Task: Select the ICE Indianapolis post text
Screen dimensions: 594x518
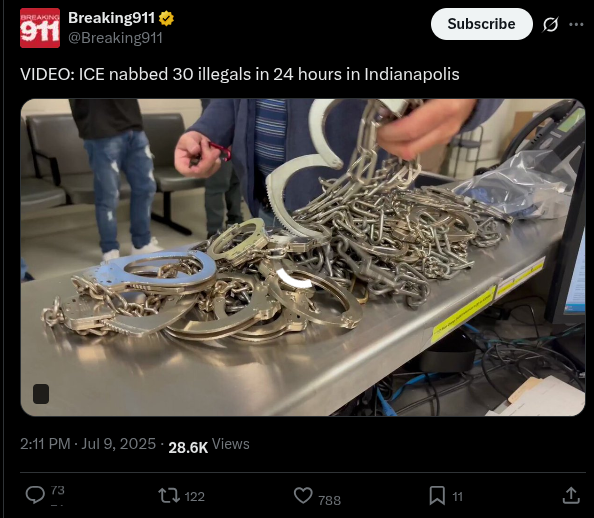Action: click(239, 74)
